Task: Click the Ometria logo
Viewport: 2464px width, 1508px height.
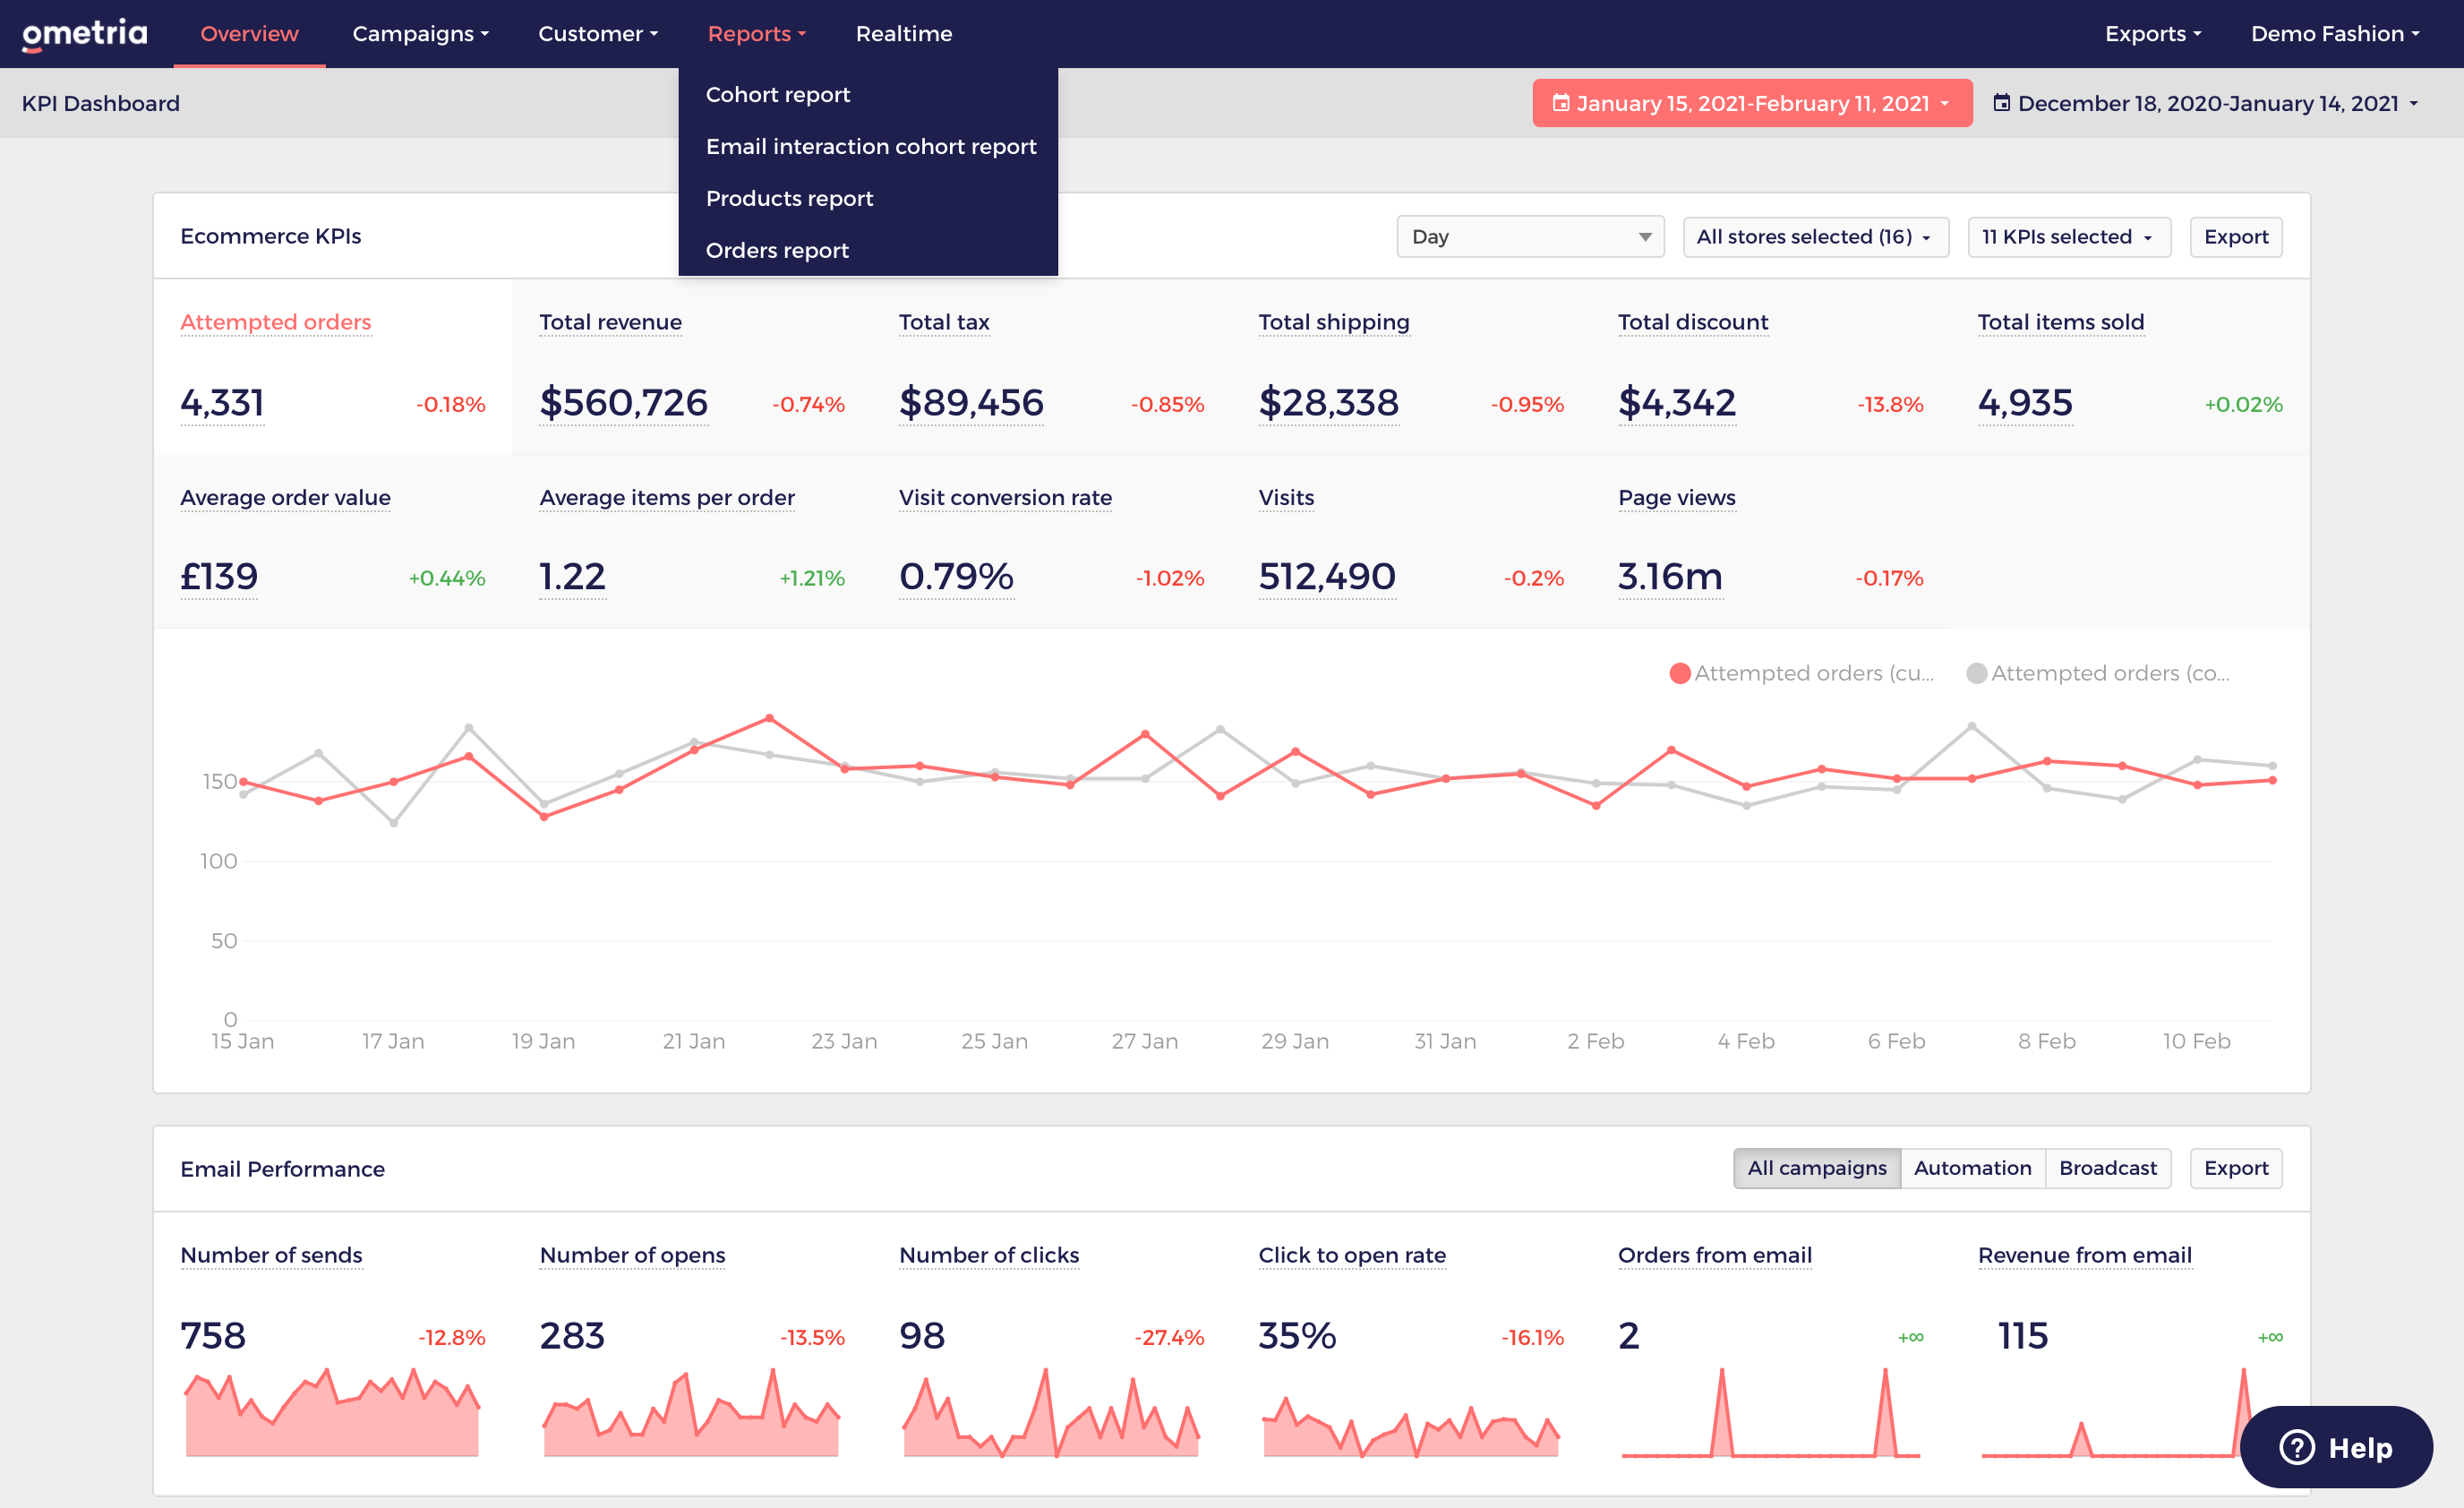Action: 85,34
